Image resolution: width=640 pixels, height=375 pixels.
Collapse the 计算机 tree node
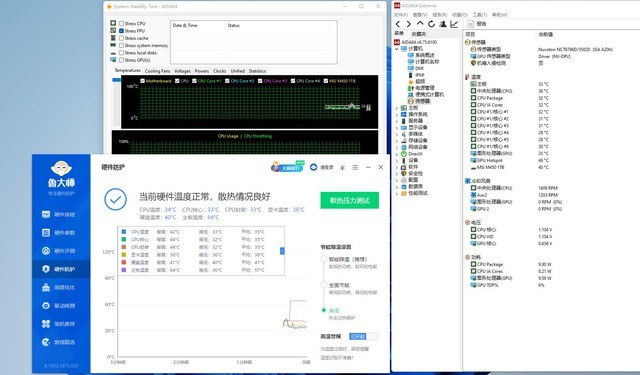(x=397, y=49)
